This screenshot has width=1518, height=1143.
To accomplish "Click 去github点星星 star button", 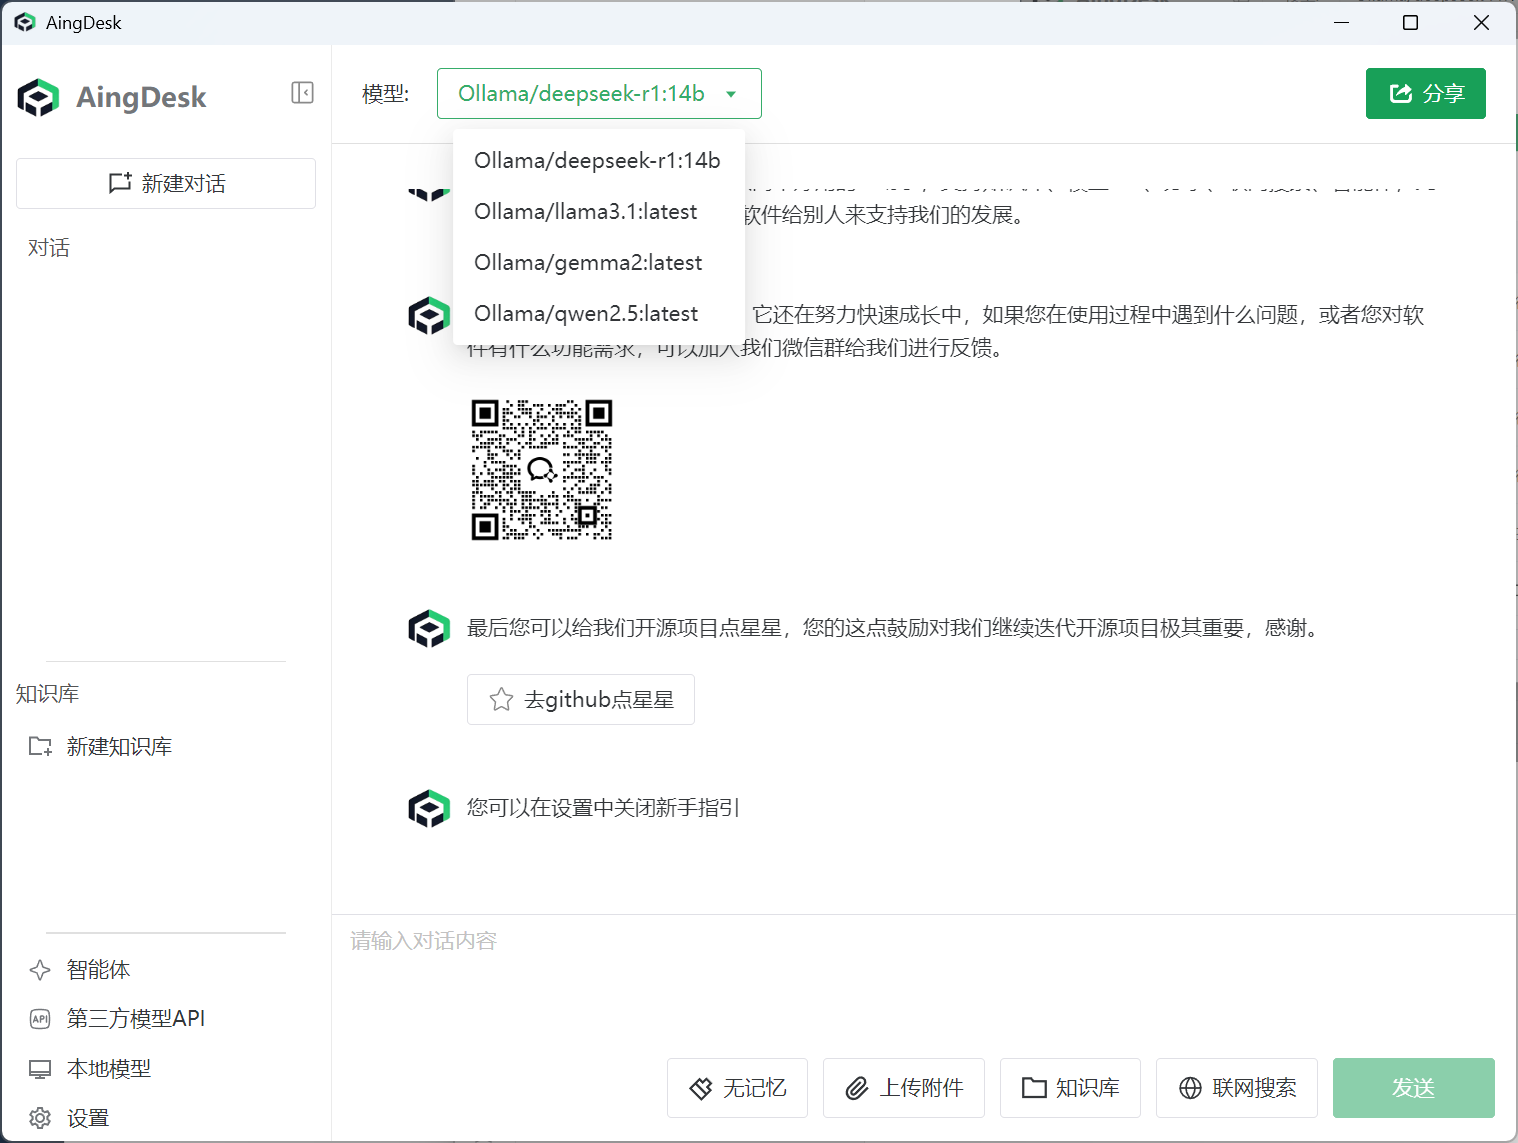I will coord(581,700).
